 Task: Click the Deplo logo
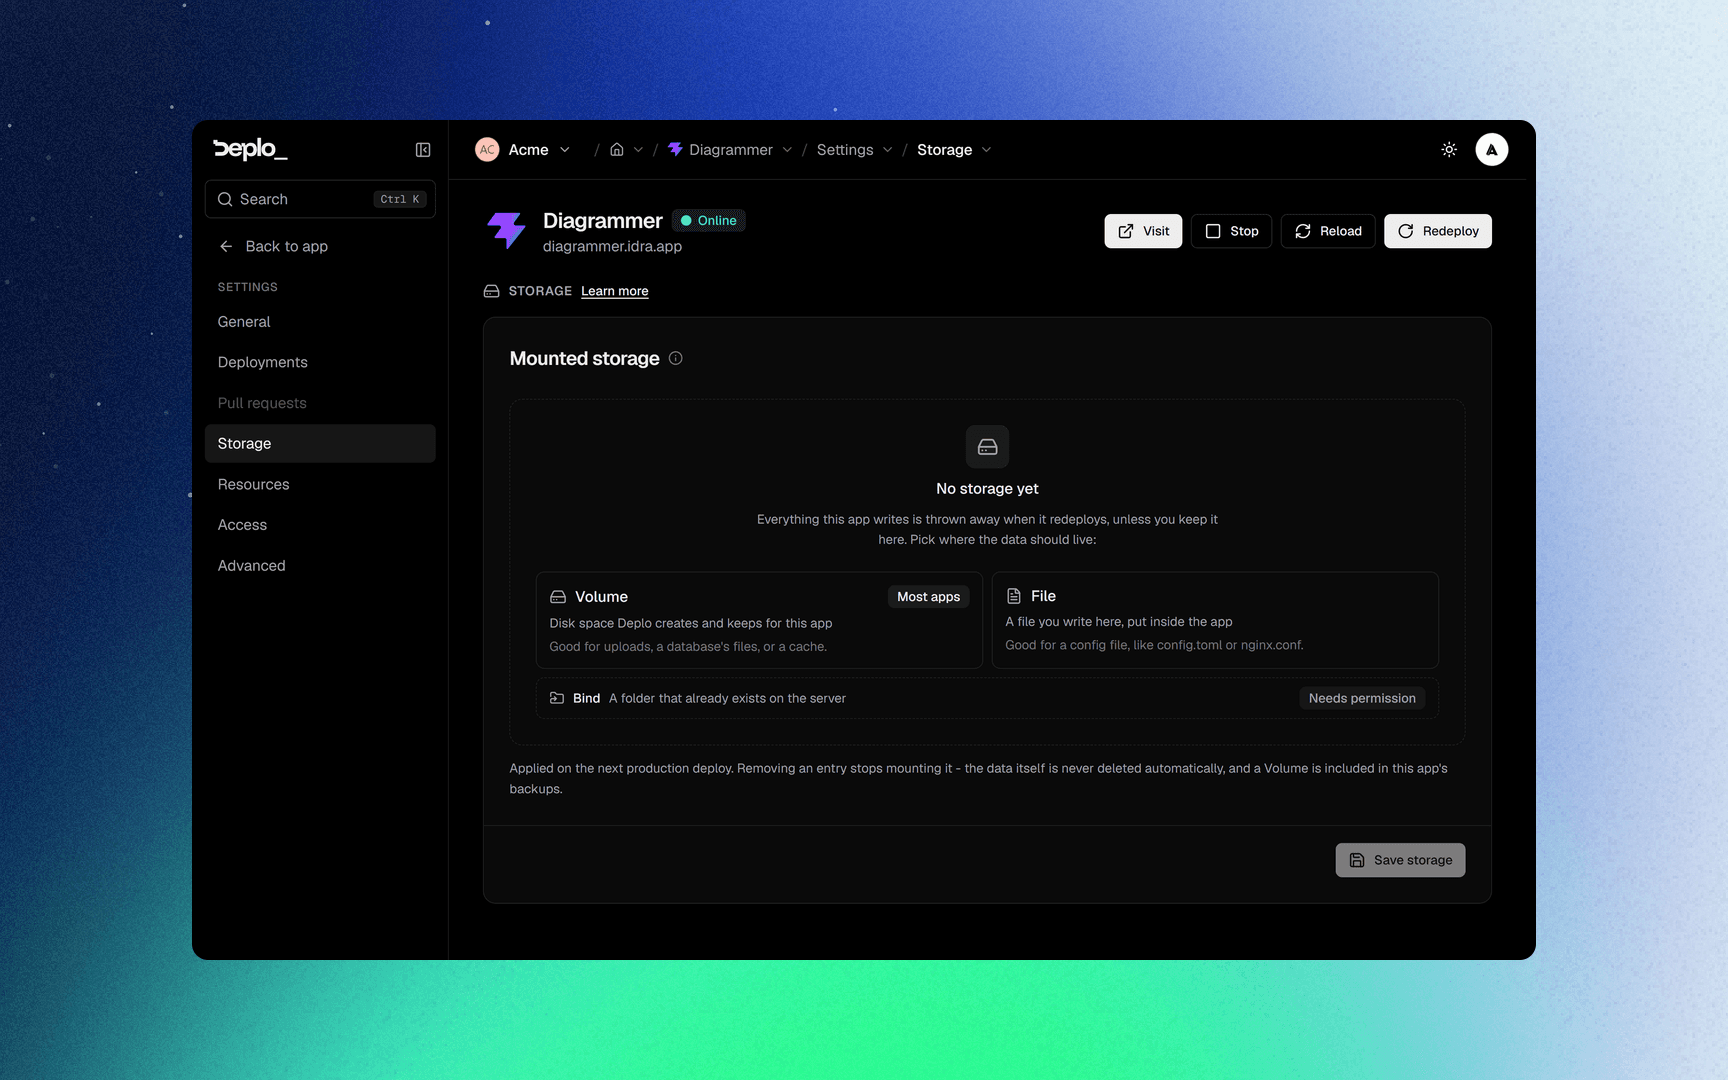tap(250, 149)
